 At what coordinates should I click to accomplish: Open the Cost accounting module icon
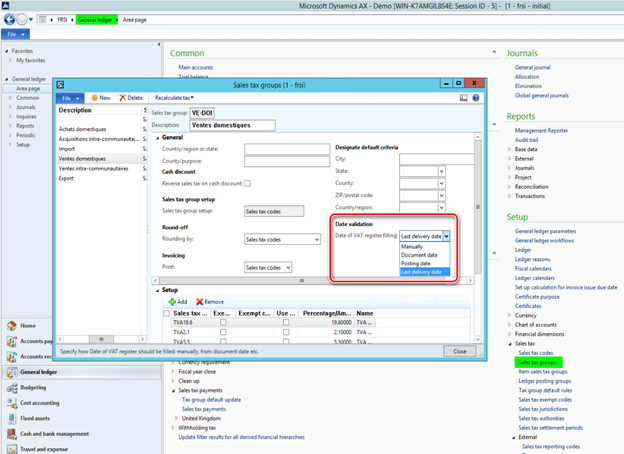12,403
